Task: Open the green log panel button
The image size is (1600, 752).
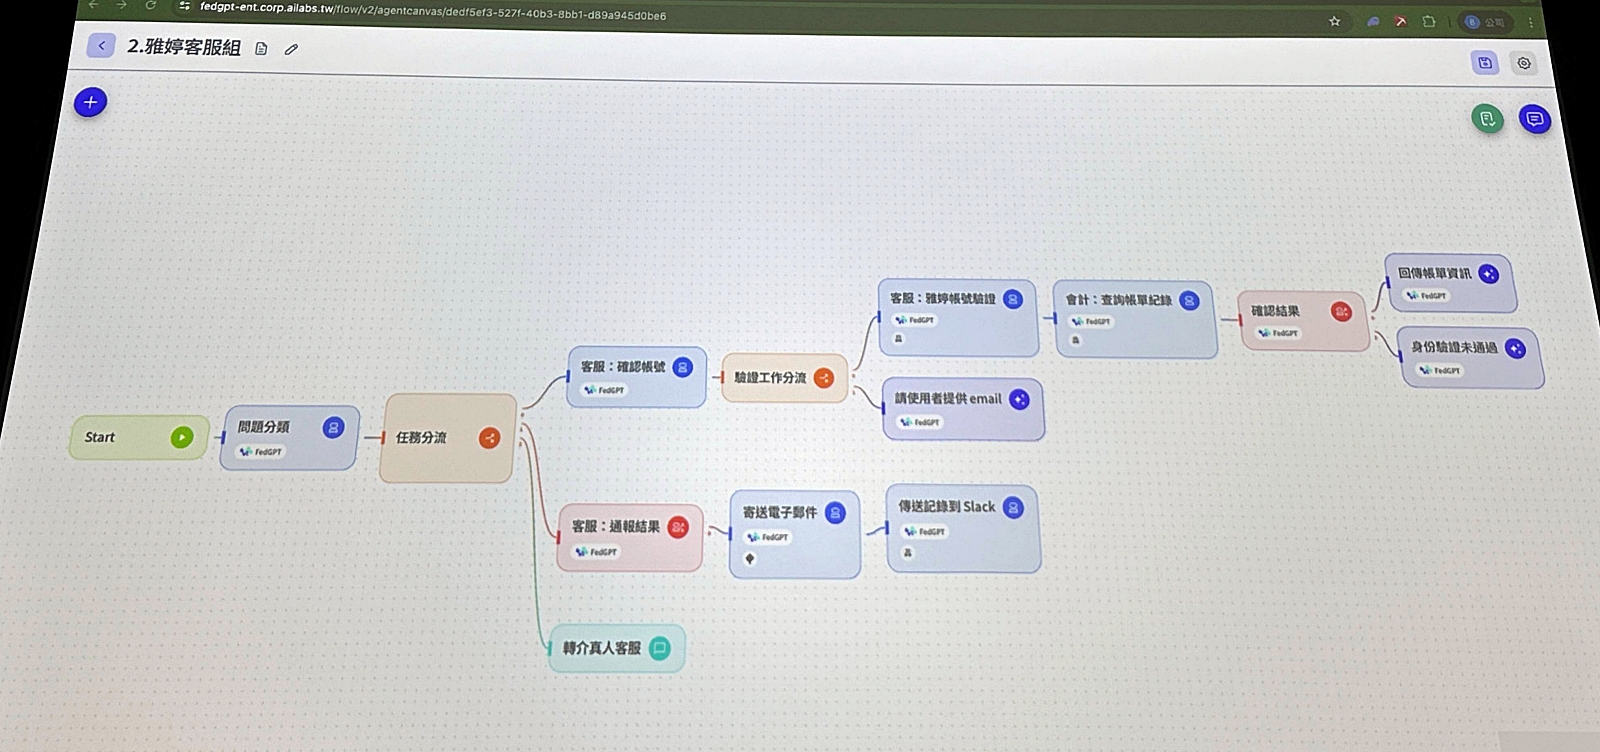Action: (x=1487, y=119)
